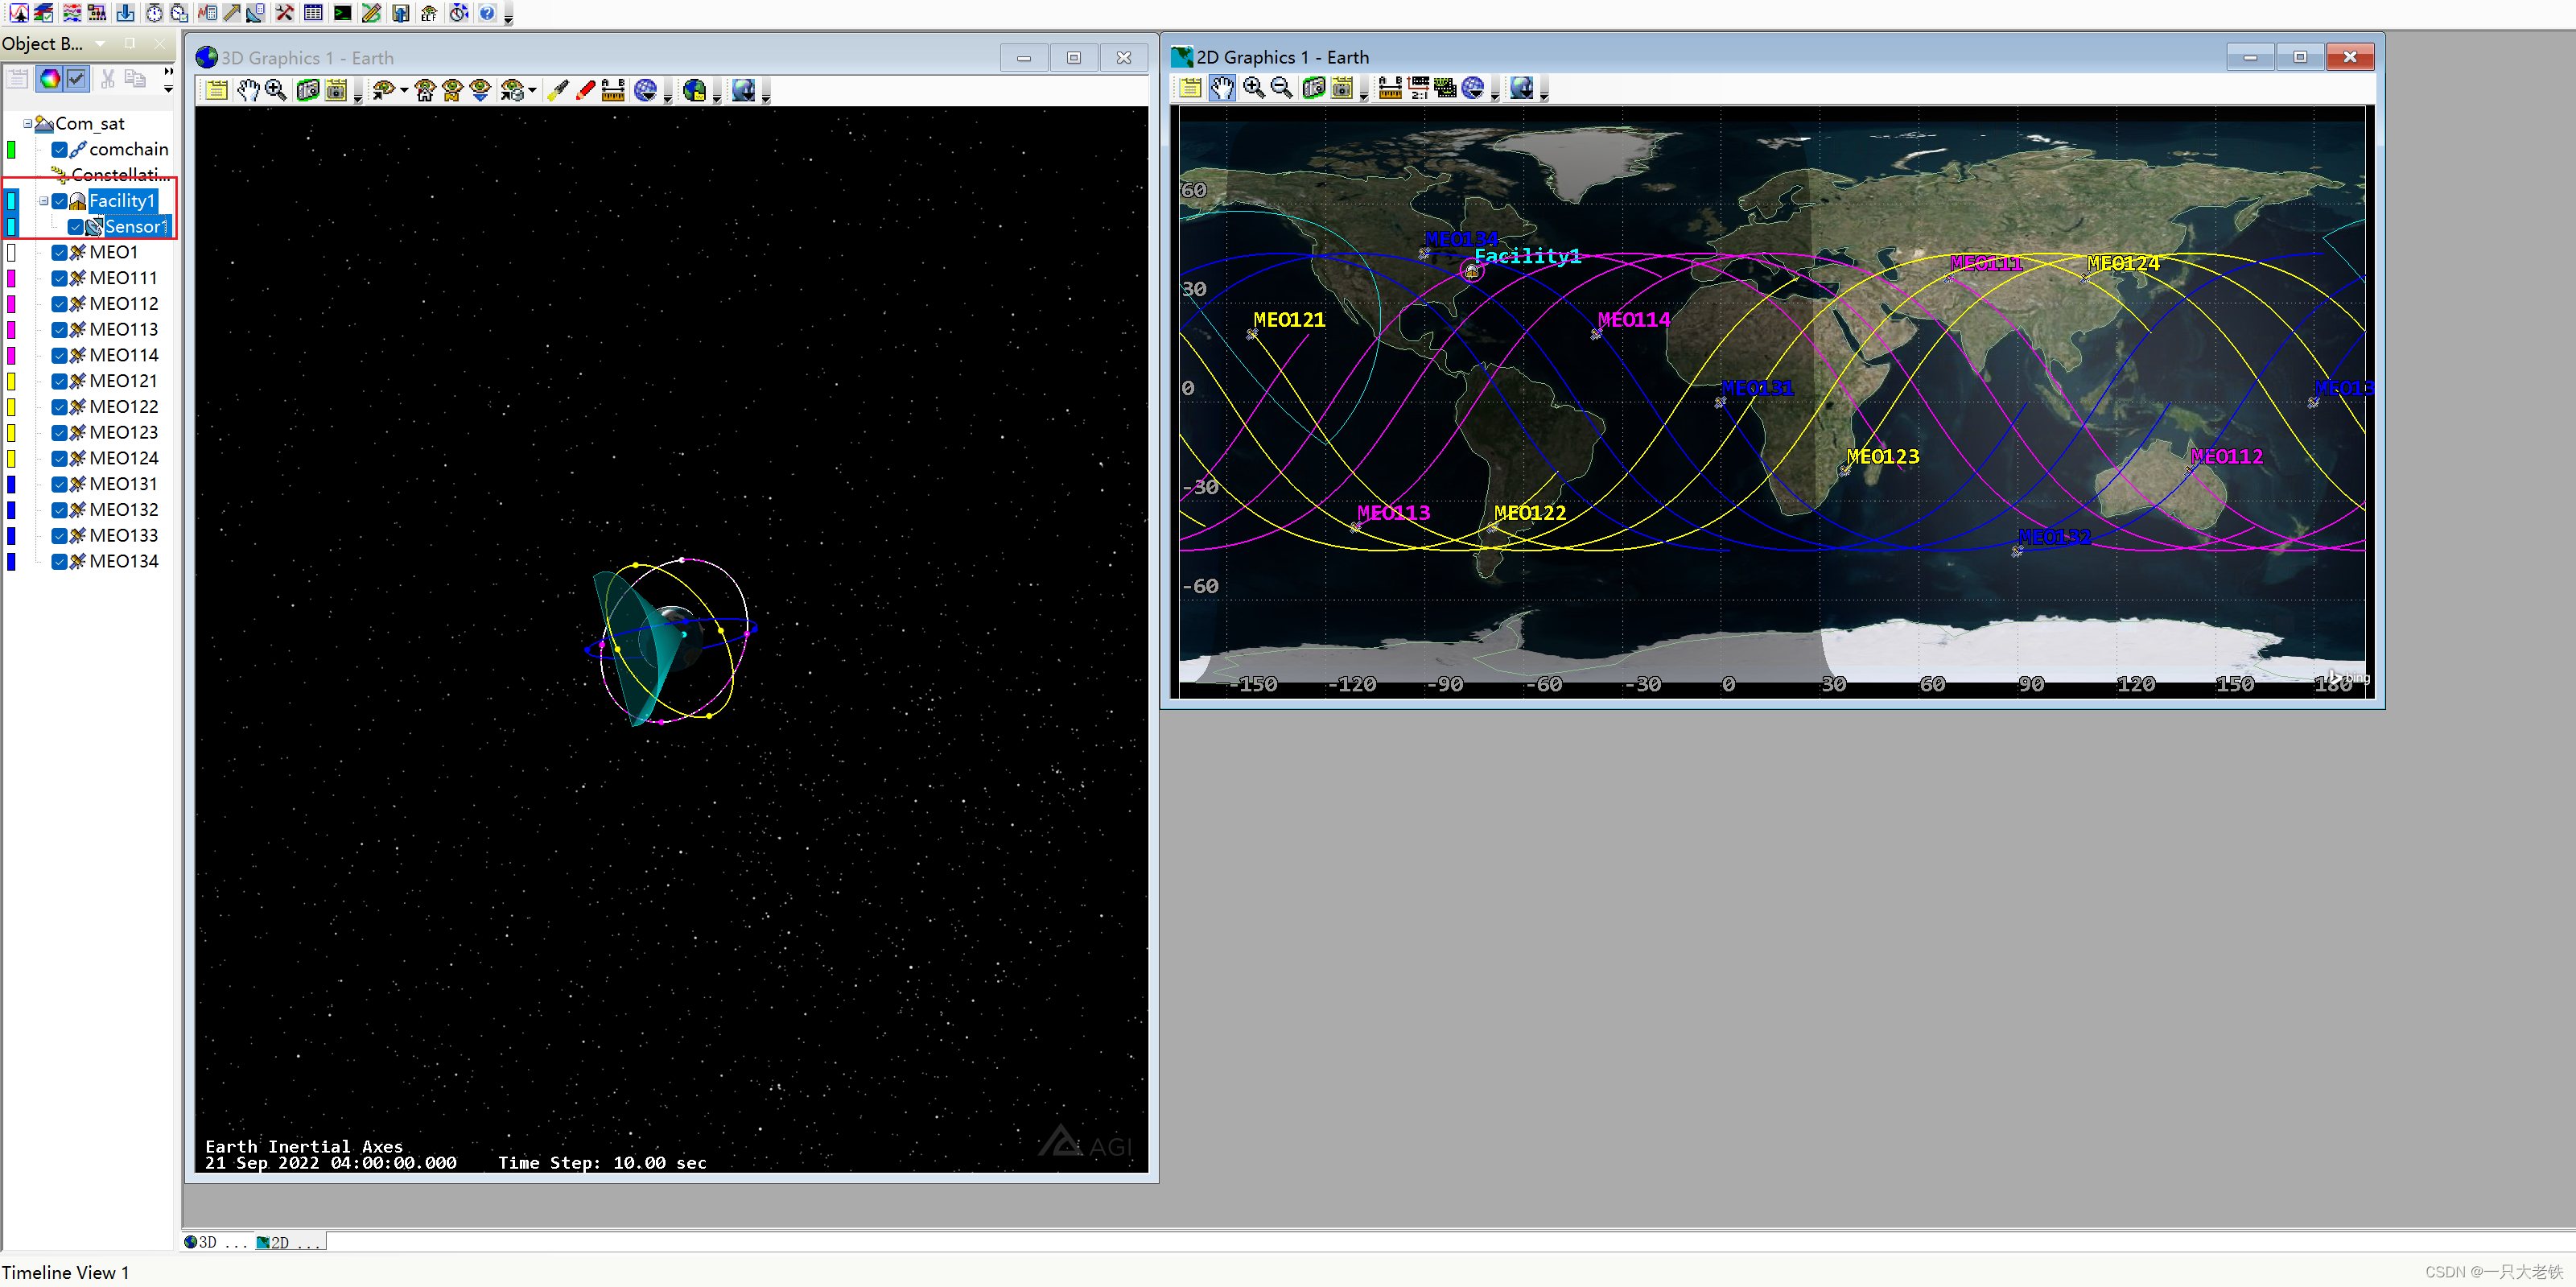Image resolution: width=2576 pixels, height=1287 pixels.
Task: Select the grab hand tool in 3D Graphics toolbar
Action: click(x=247, y=91)
